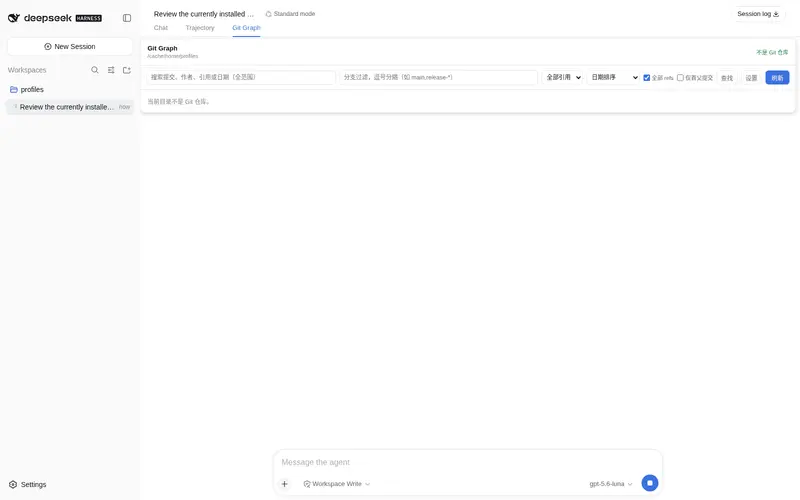
Task: Click the Workspaces section label
Action: 27,70
